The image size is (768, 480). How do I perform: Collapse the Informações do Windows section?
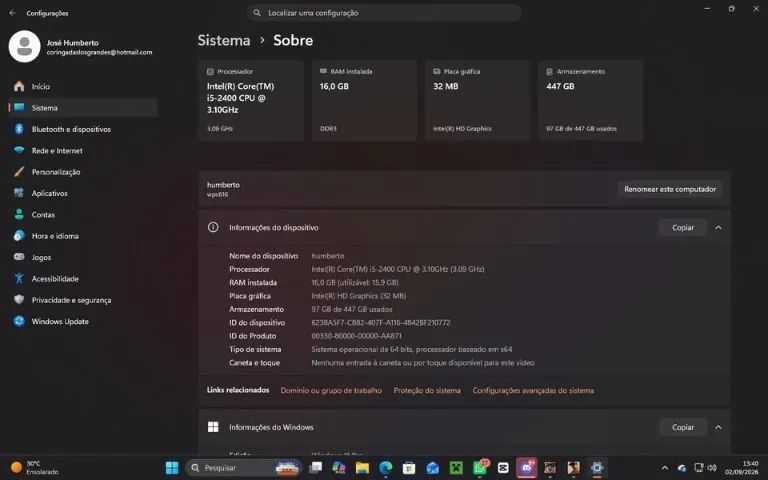(718, 427)
